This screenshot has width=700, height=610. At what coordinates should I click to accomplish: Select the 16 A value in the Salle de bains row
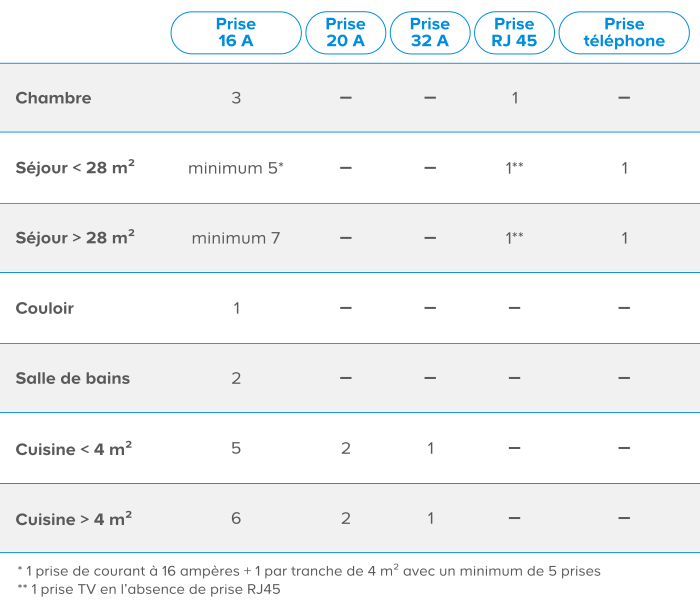[x=236, y=378]
